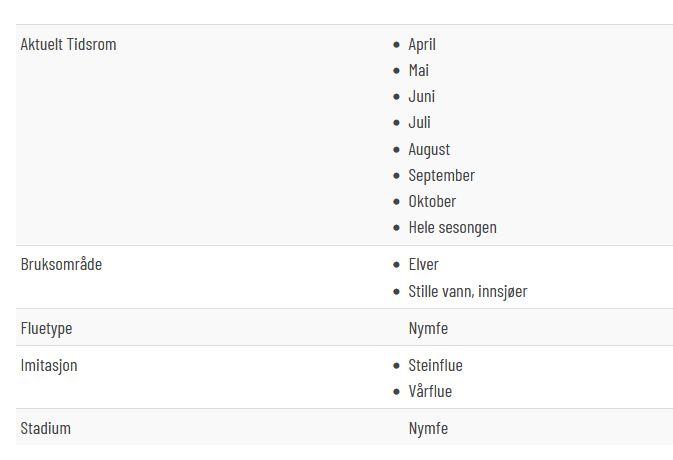Select August in the month list
This screenshot has width=673, height=460.
point(429,150)
